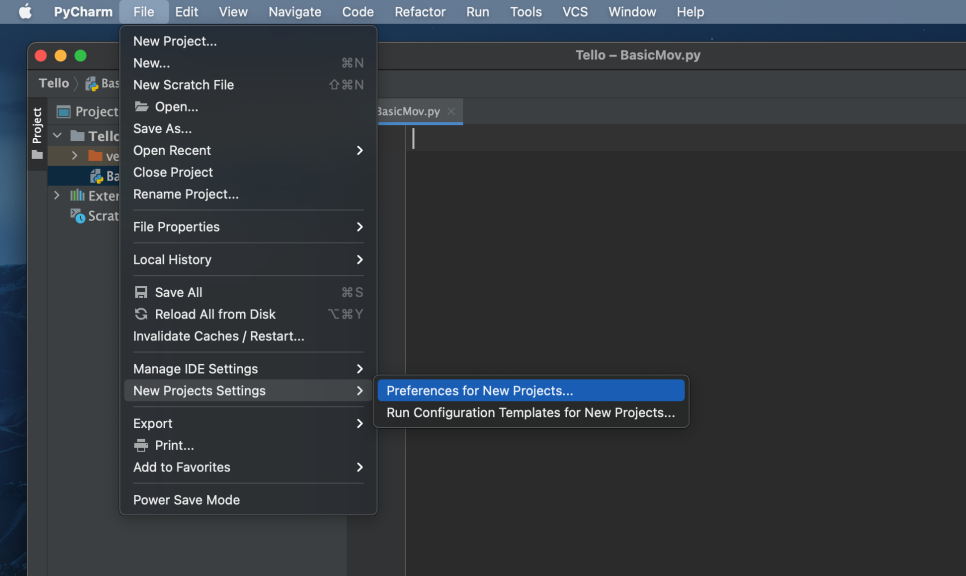Viewport: 966px width, 576px height.
Task: Open the Window menu
Action: tap(632, 12)
